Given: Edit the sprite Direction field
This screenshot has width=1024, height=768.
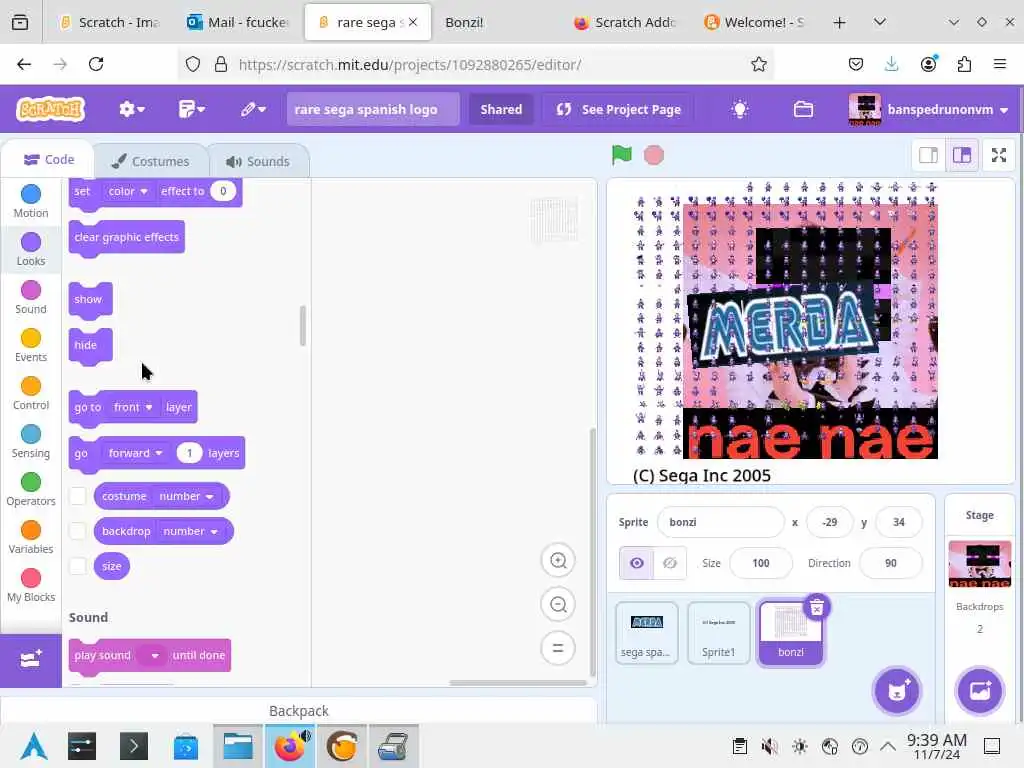Looking at the screenshot, I should tap(890, 563).
